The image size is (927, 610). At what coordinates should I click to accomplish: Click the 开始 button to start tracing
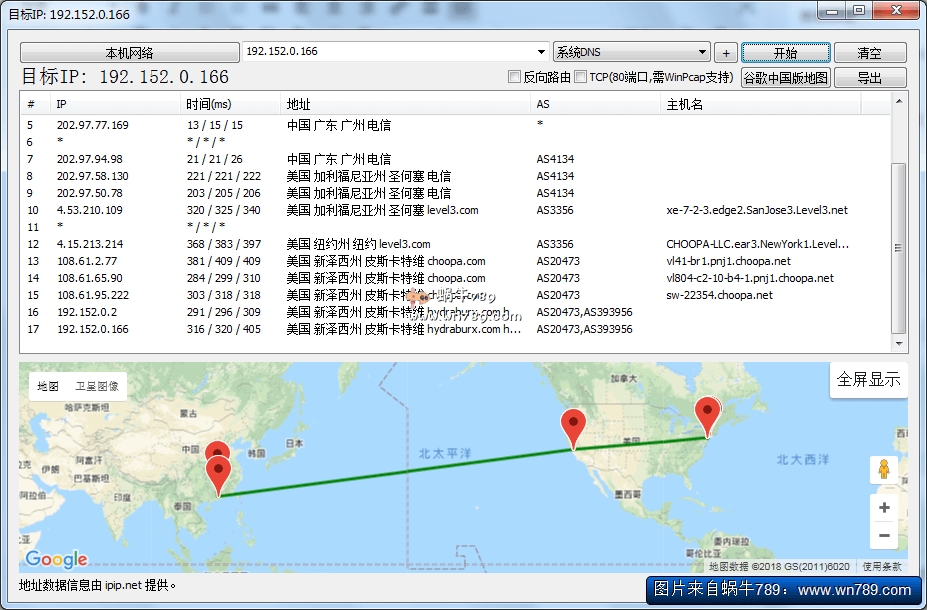786,53
